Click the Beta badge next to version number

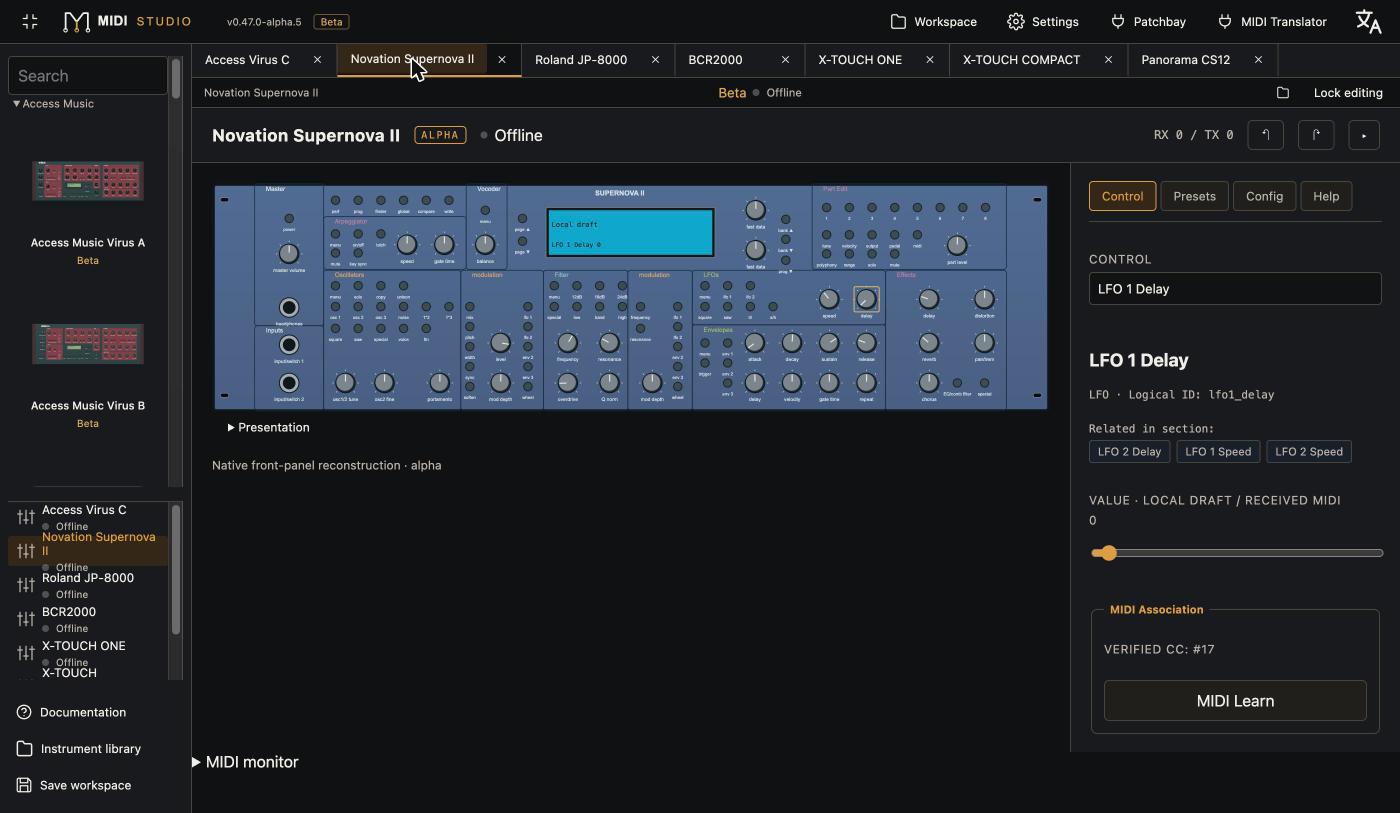pos(331,21)
